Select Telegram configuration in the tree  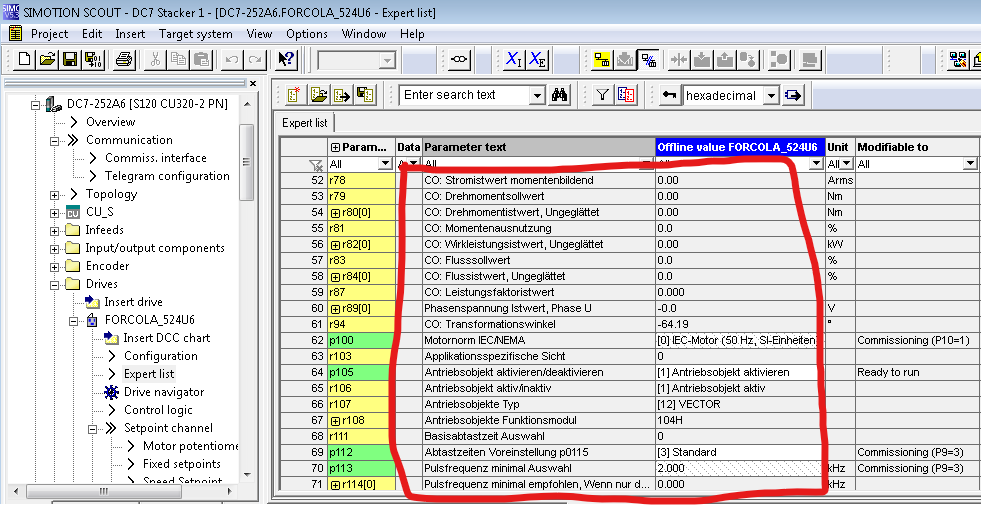pos(167,176)
